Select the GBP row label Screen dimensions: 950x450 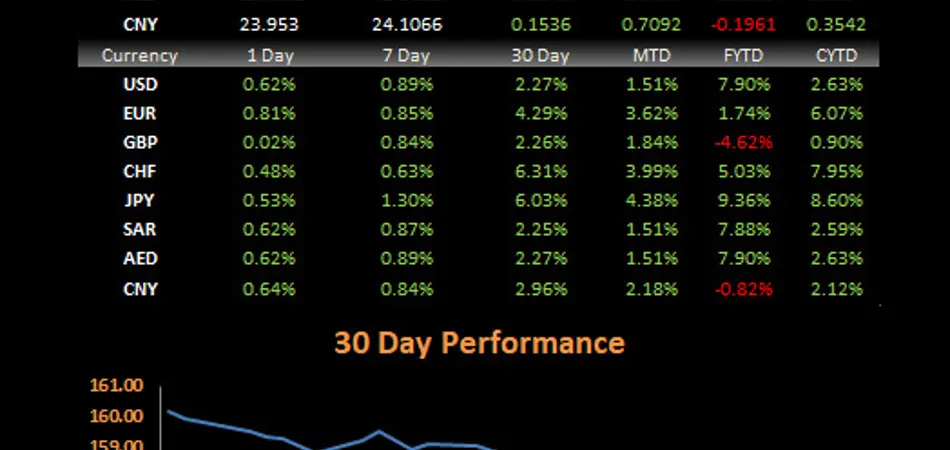[x=139, y=143]
